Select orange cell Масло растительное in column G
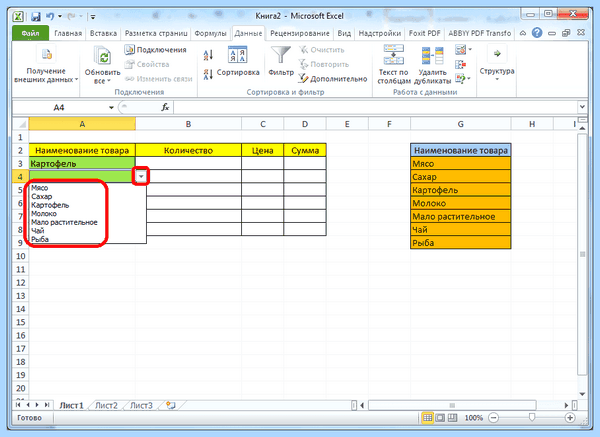The image size is (600, 437). 461,216
